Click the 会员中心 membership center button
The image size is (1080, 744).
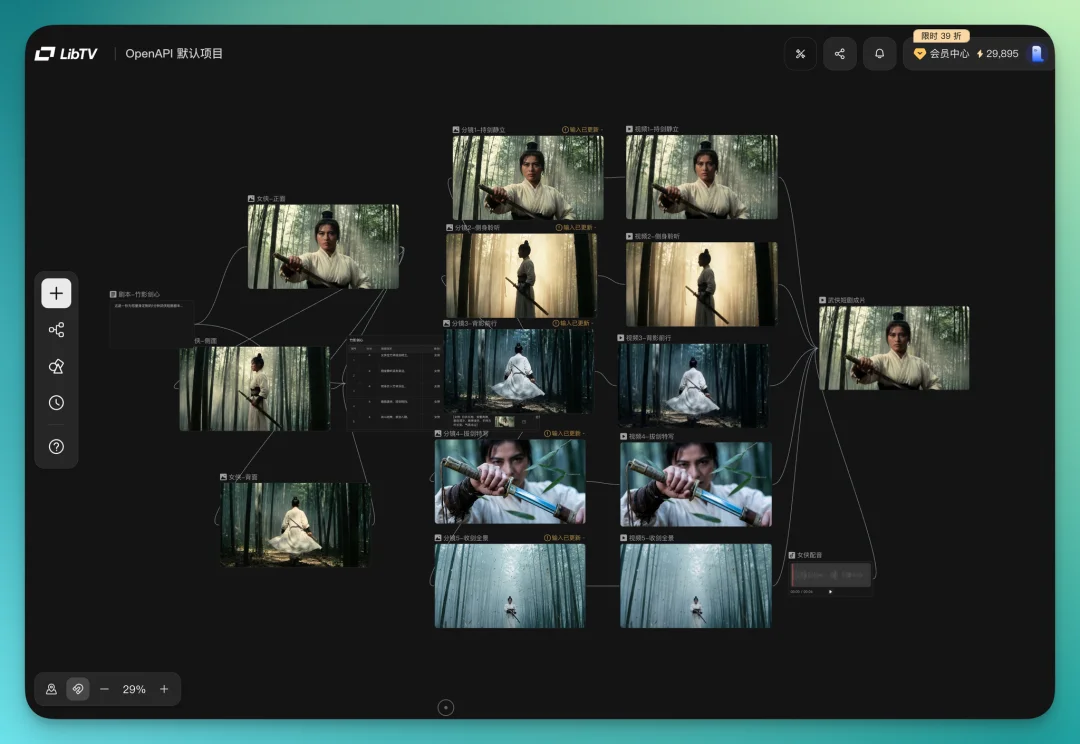941,54
